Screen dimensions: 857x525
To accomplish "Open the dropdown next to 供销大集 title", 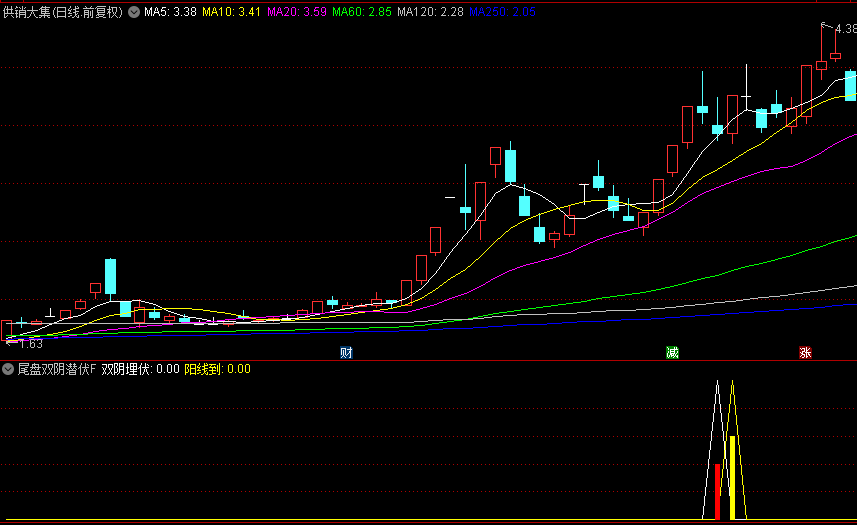I will [134, 13].
